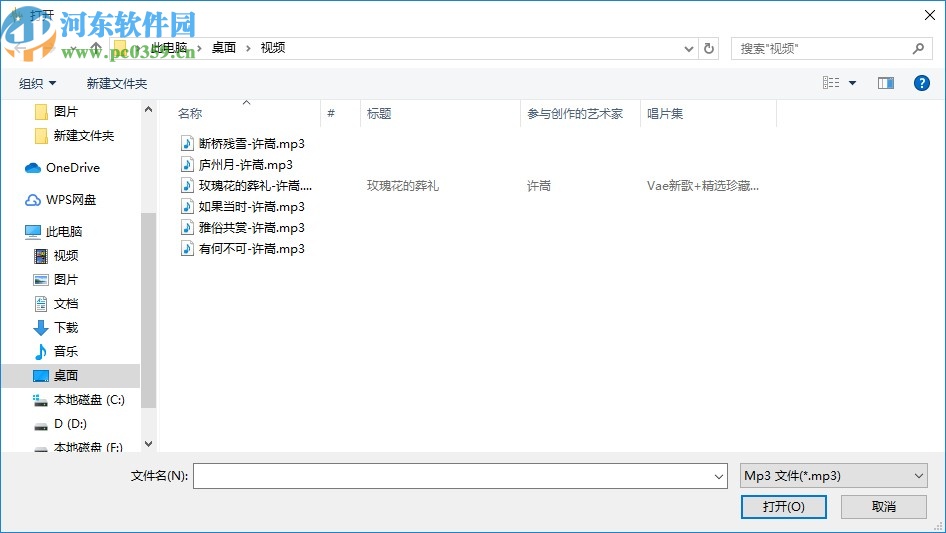Click the WPS网盘 cloud icon
This screenshot has height=533, width=946.
click(x=33, y=200)
